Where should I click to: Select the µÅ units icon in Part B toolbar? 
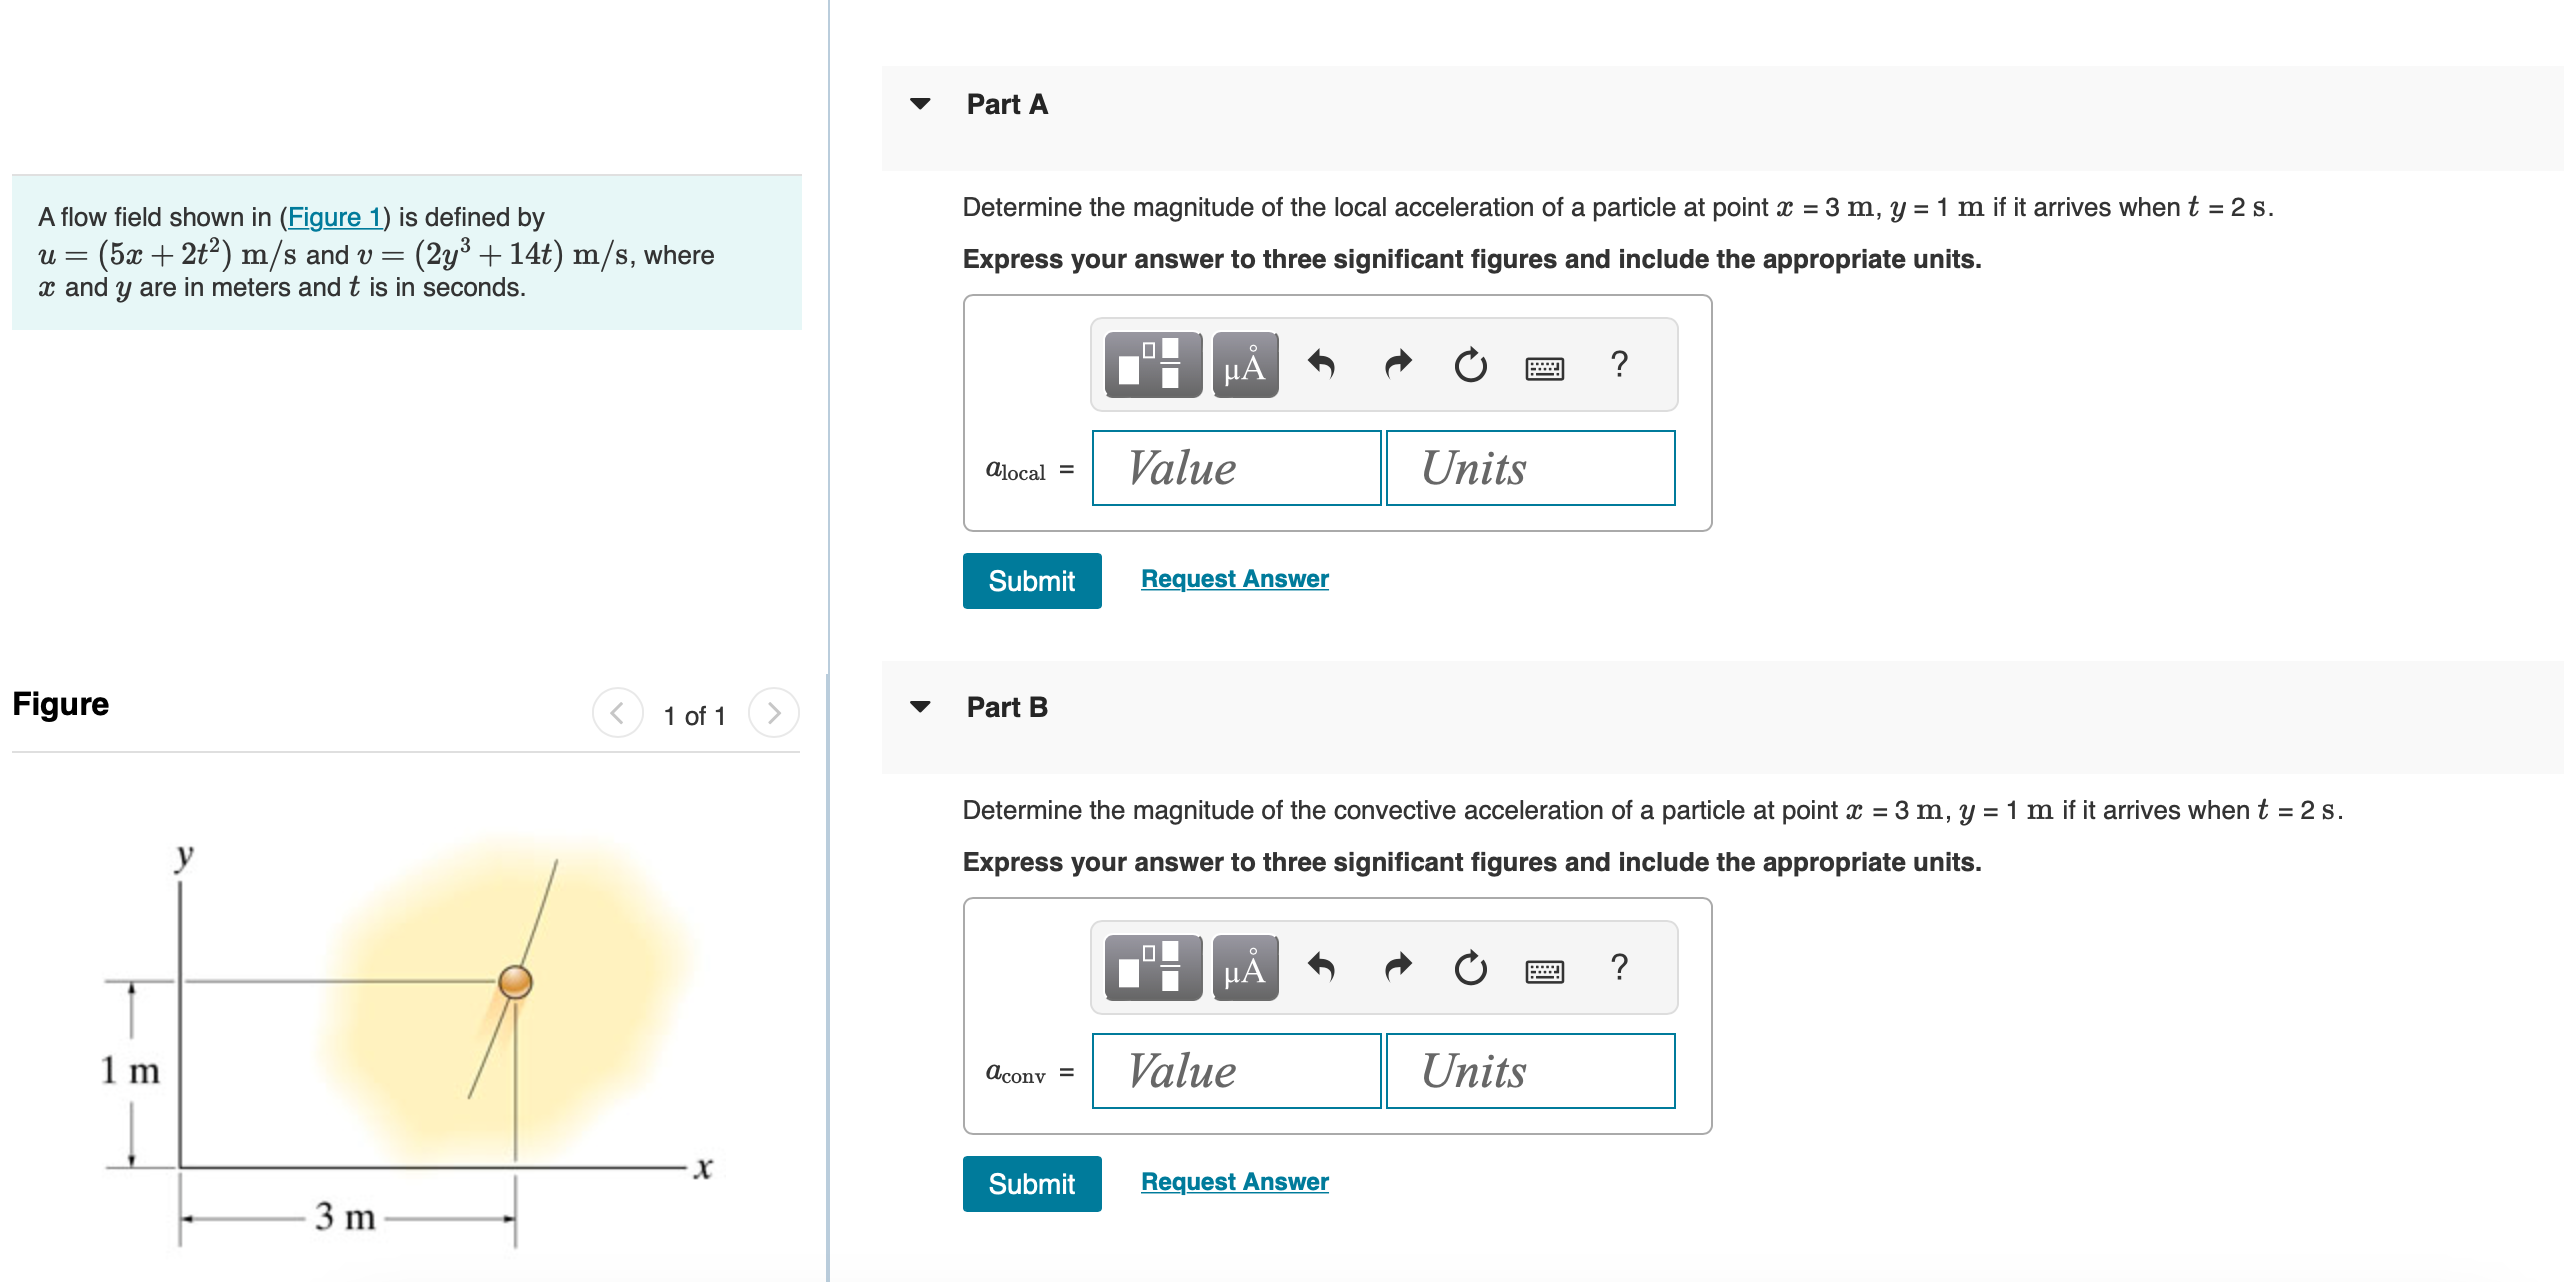tap(1243, 967)
